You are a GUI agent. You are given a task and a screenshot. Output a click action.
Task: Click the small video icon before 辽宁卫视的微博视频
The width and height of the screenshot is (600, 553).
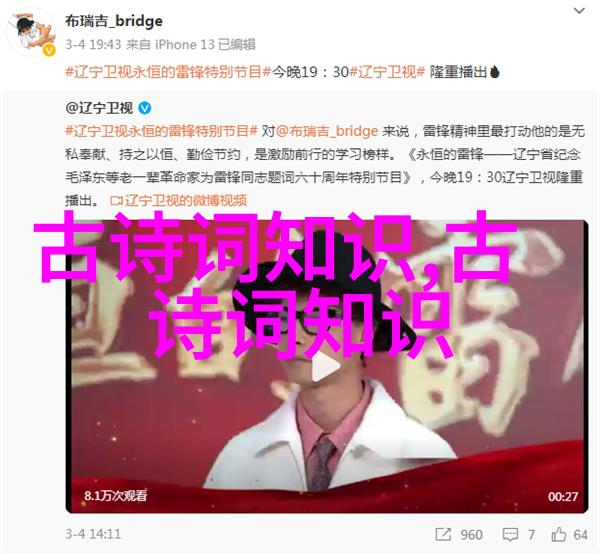pos(116,201)
